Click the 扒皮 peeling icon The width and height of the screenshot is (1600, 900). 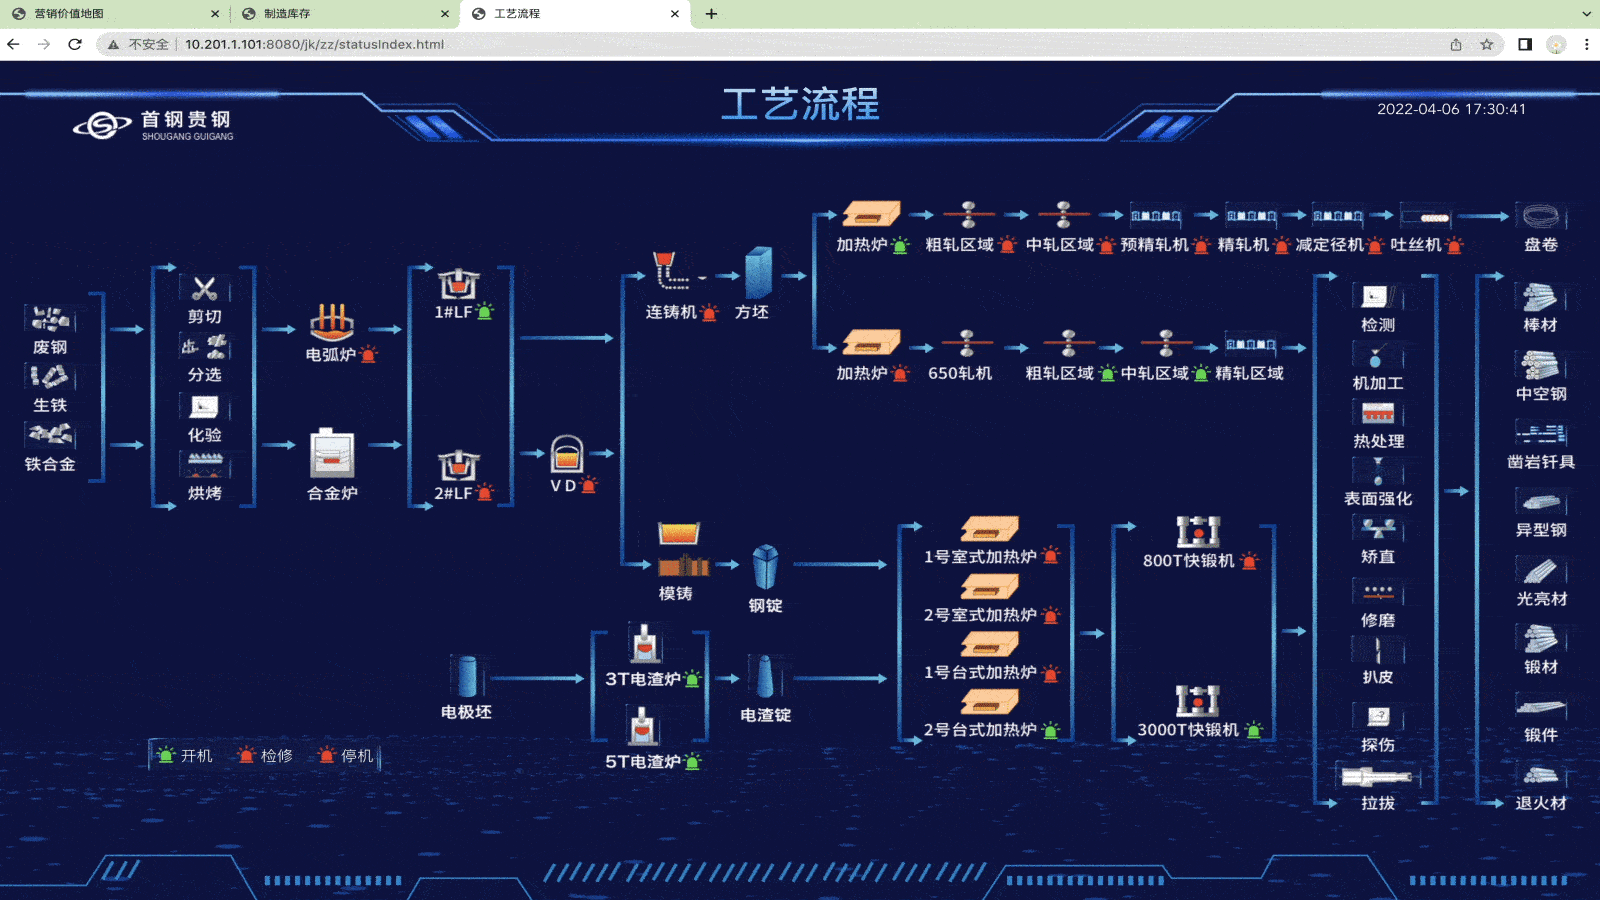tap(1378, 650)
